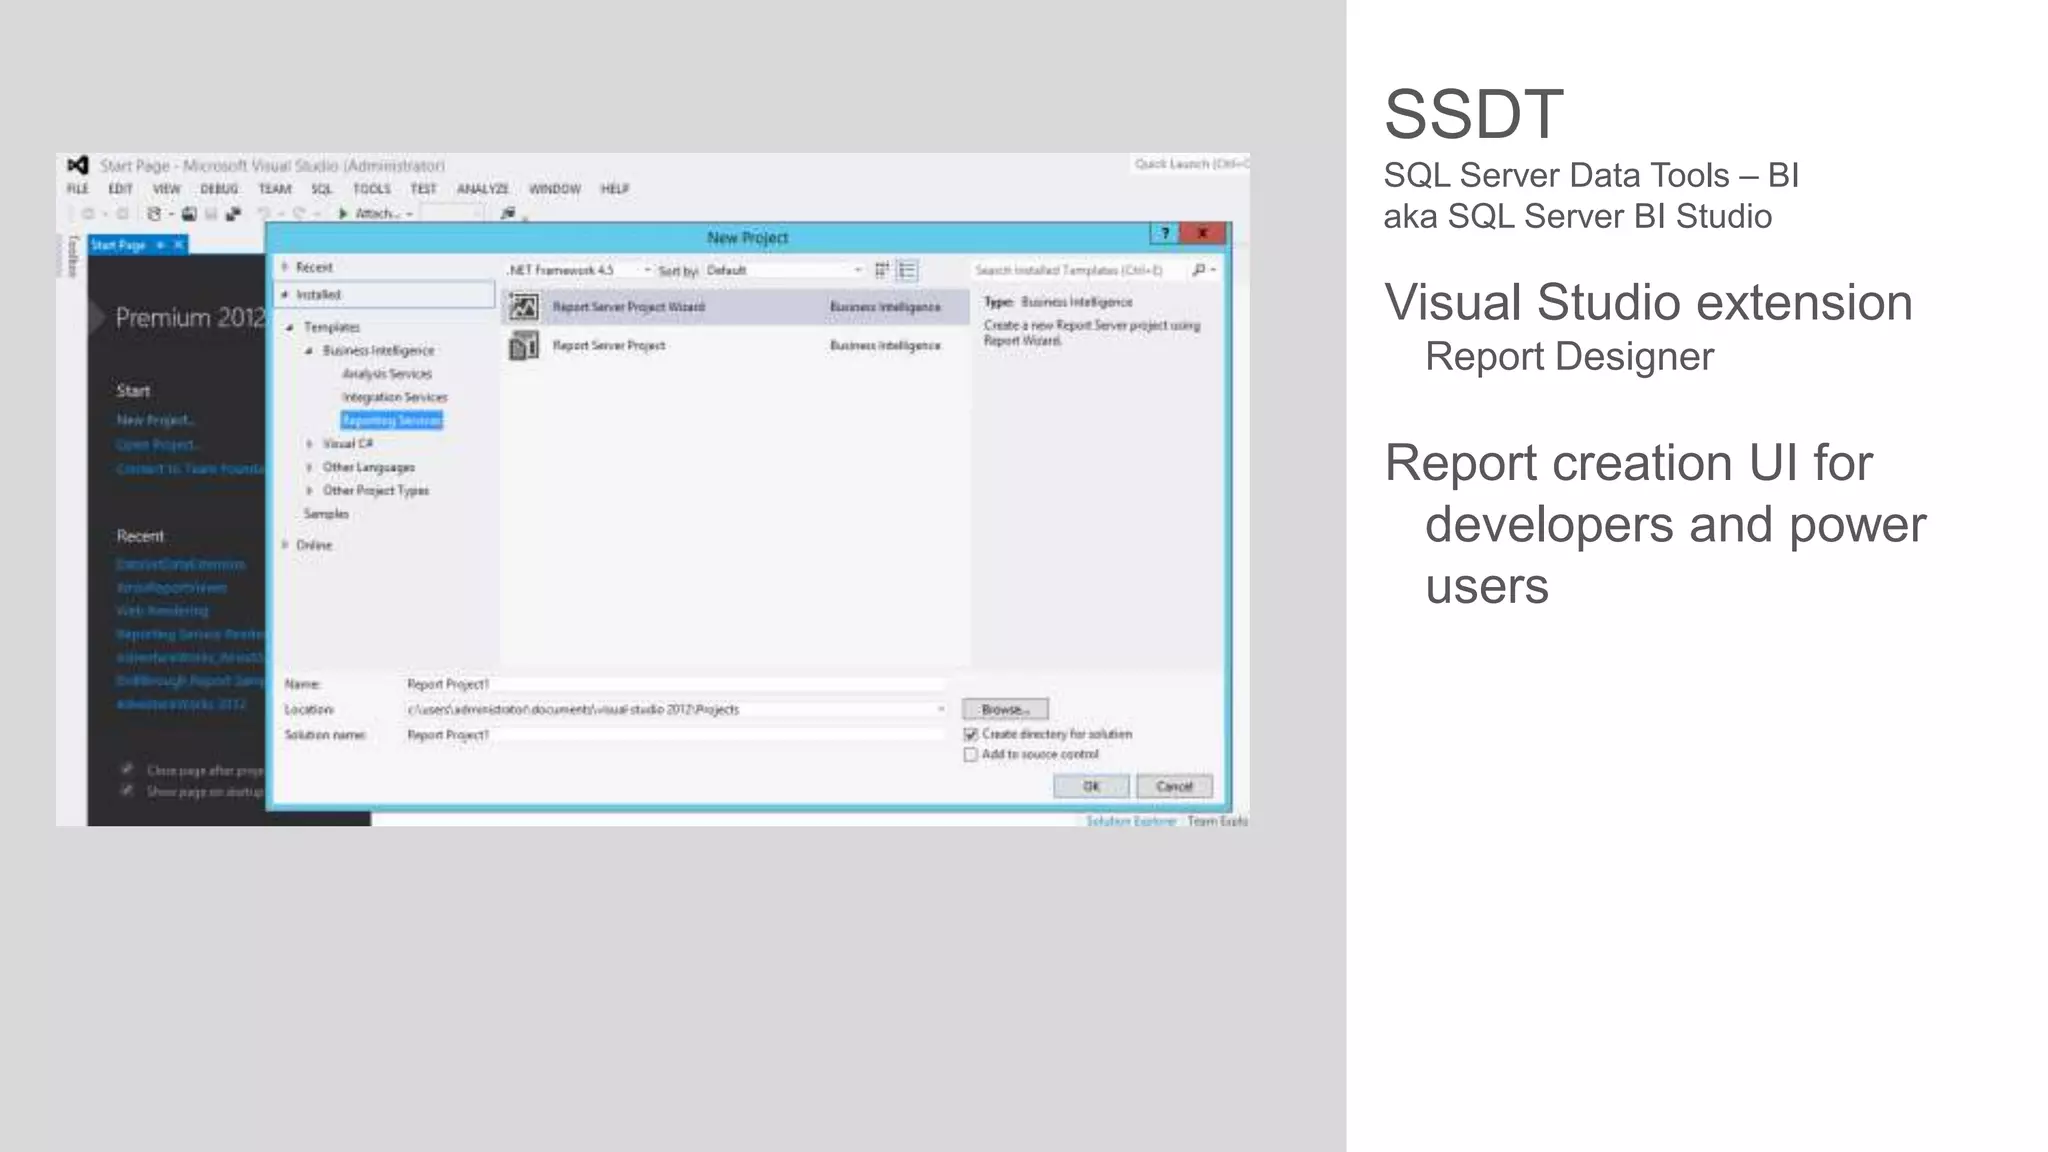This screenshot has width=2048, height=1152.
Task: Close the Start Page tab
Action: pos(179,245)
